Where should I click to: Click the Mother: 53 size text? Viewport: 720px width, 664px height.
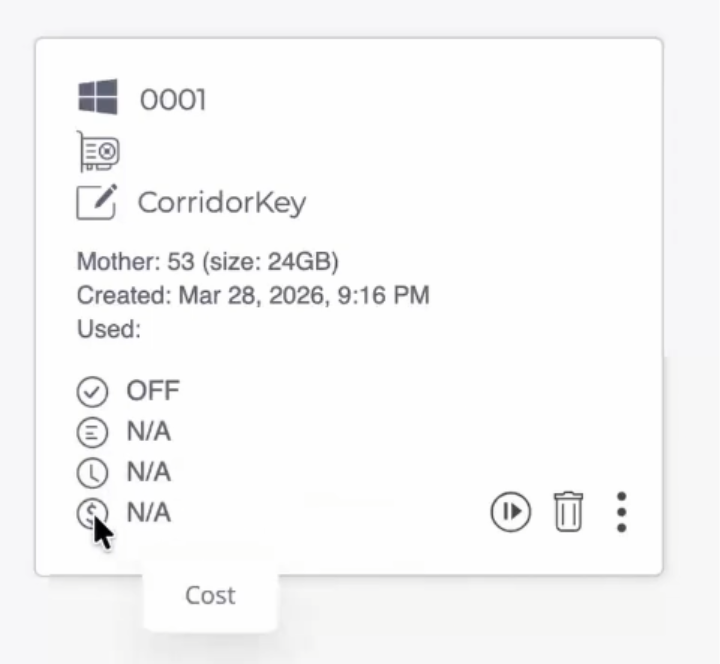[x=208, y=262]
